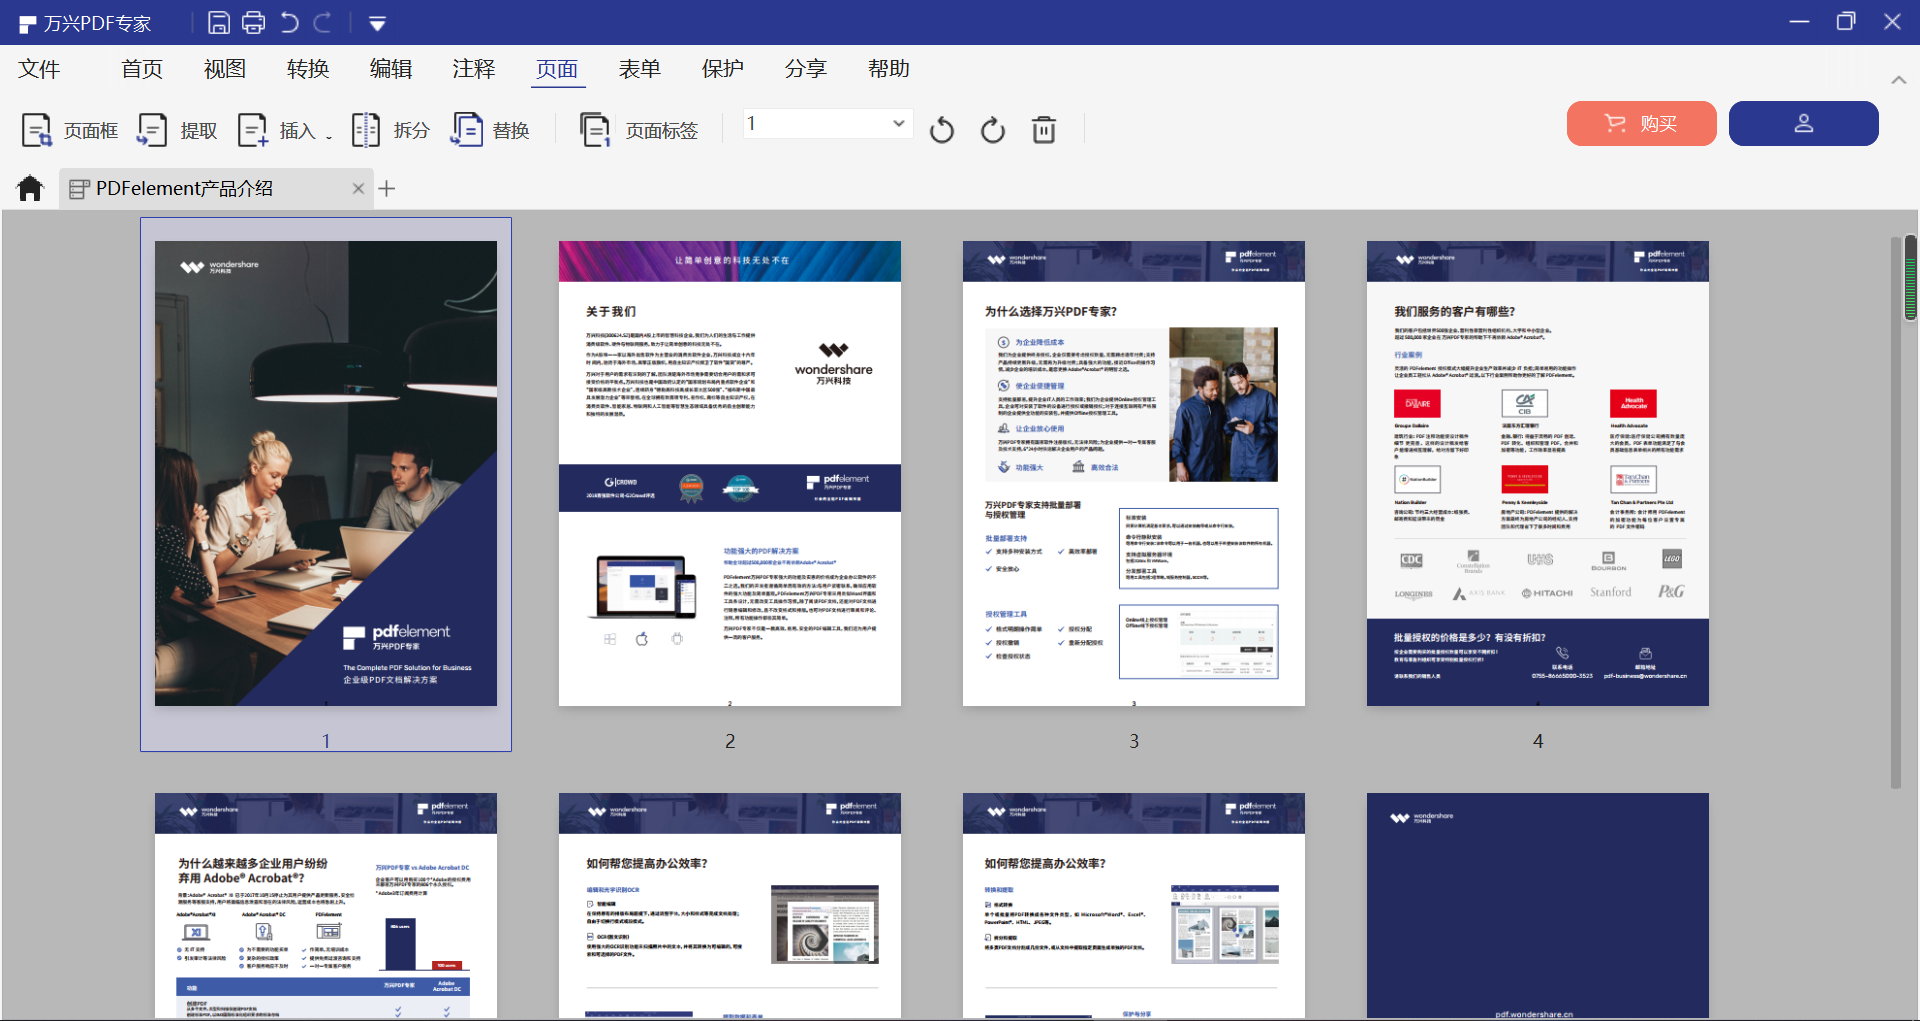Image resolution: width=1920 pixels, height=1021 pixels.
Task: Undo the last action
Action: 290,22
